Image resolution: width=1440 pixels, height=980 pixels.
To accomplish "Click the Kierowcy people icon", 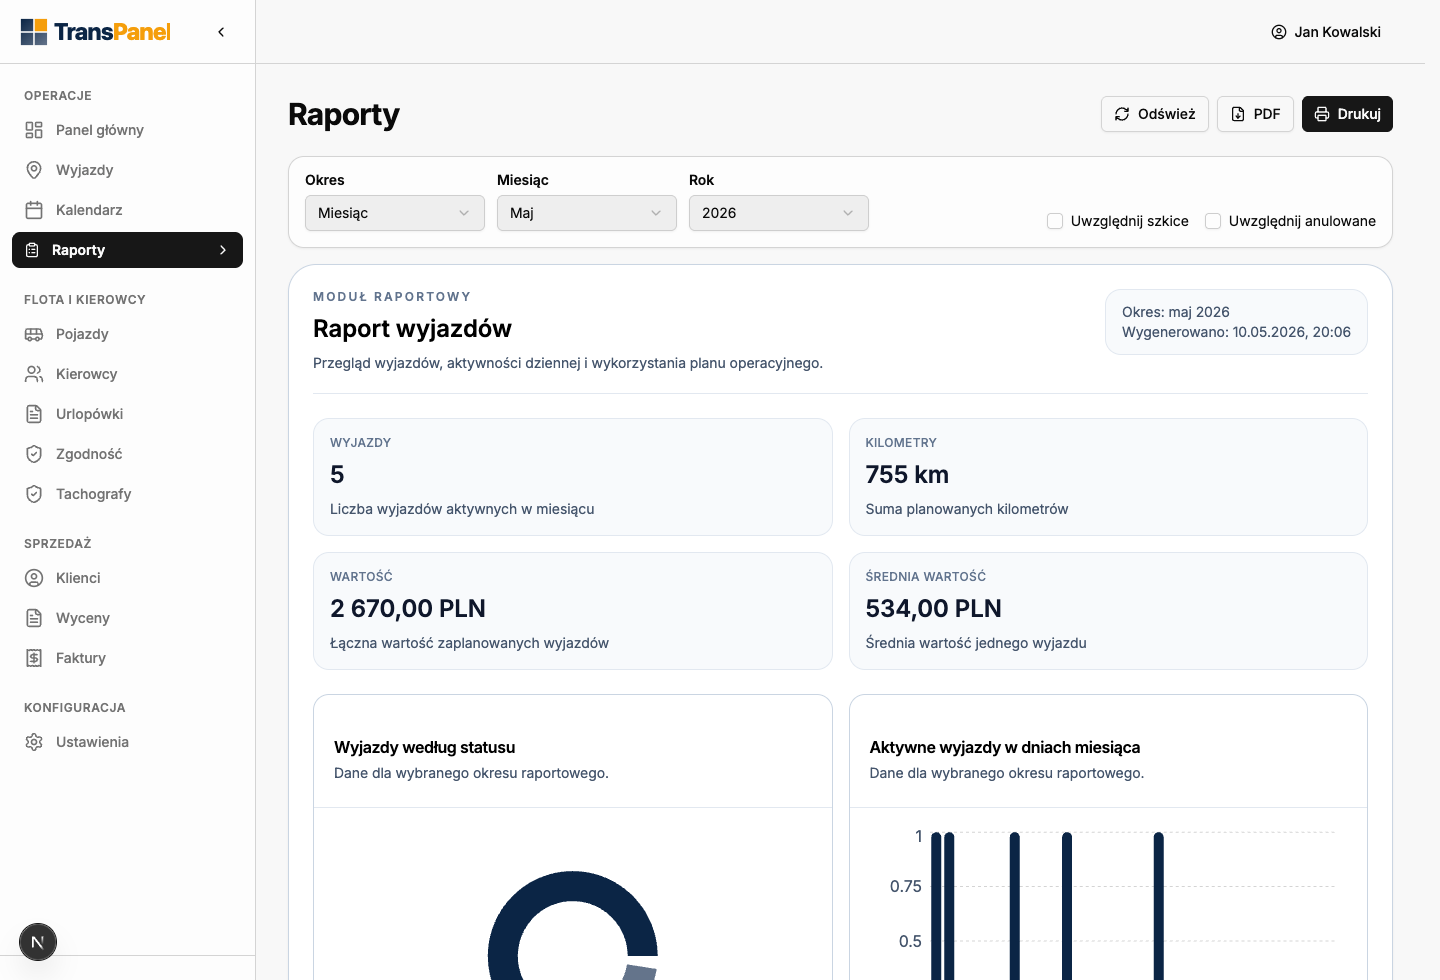I will 34,374.
